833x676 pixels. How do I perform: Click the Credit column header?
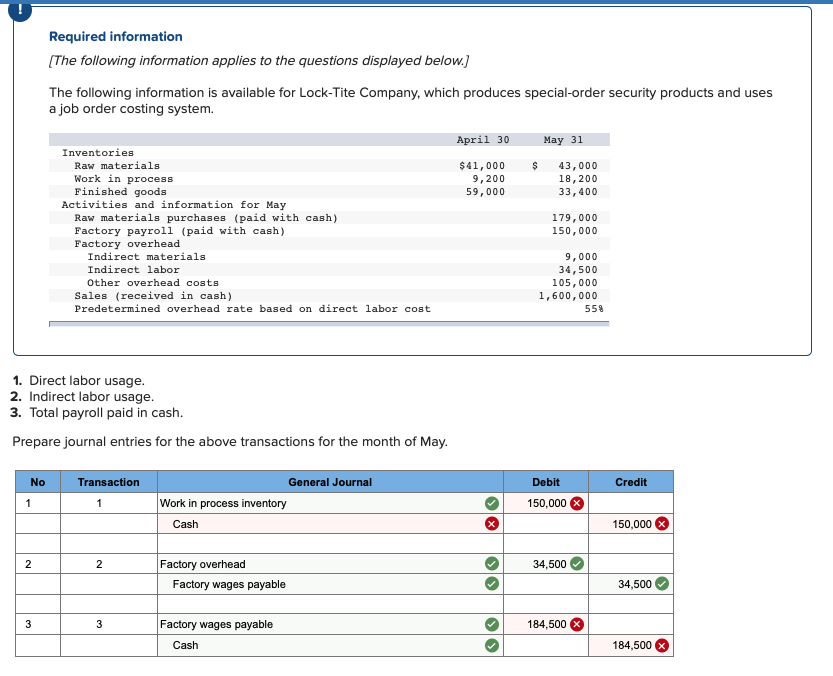[x=631, y=482]
